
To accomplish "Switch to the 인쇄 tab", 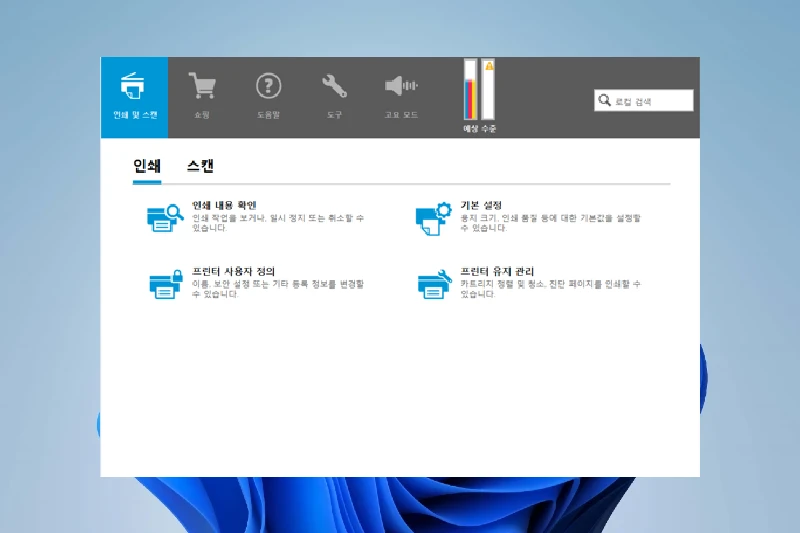I will click(x=147, y=166).
